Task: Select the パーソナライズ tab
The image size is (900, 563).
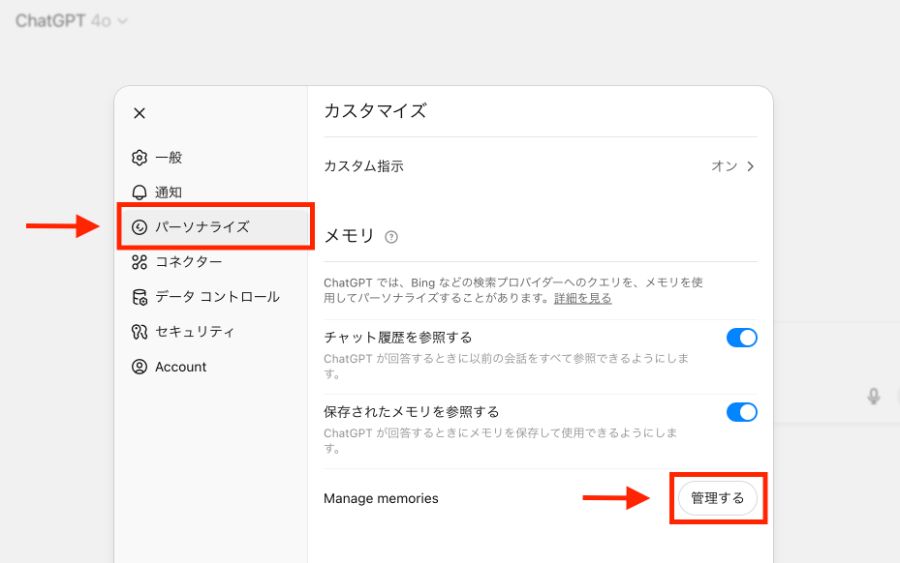Action: coord(215,227)
